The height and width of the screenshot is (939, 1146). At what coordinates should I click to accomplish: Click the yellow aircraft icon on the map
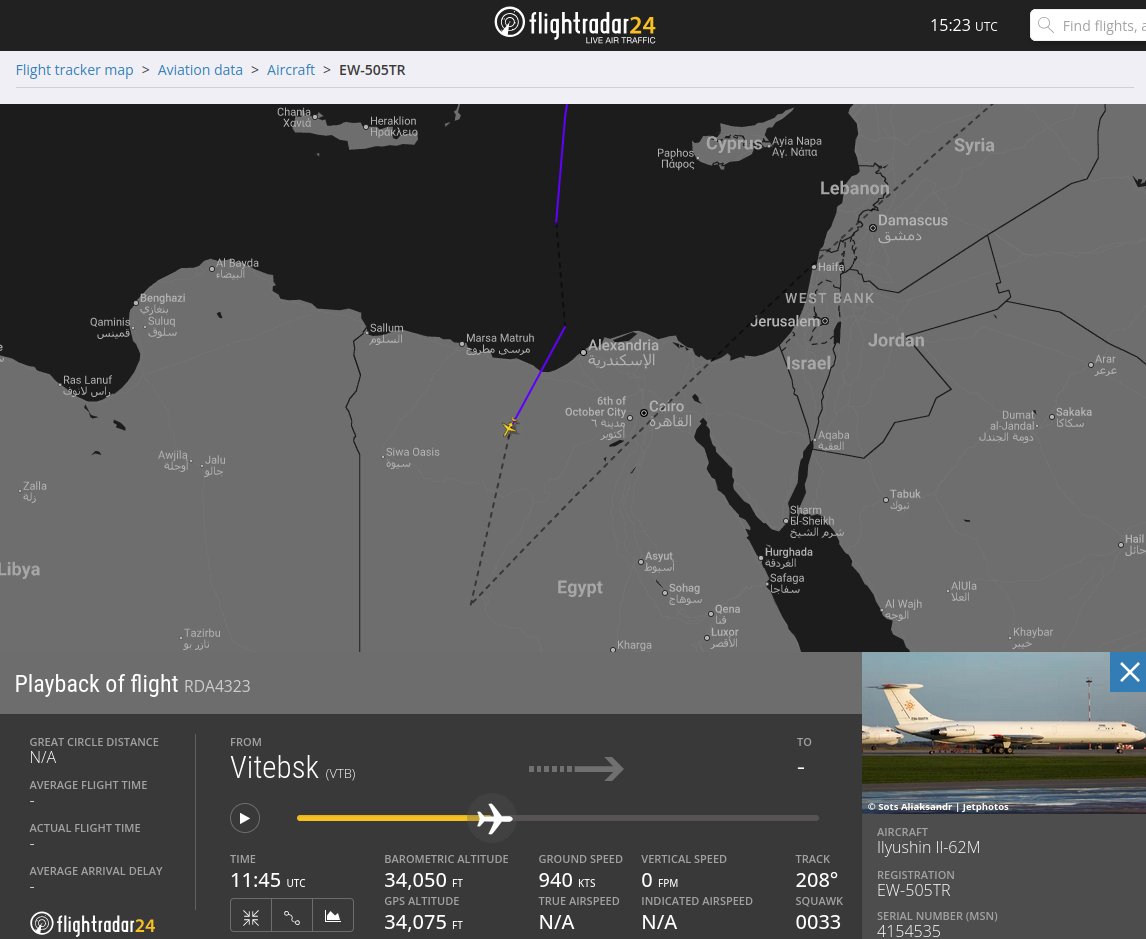point(510,427)
